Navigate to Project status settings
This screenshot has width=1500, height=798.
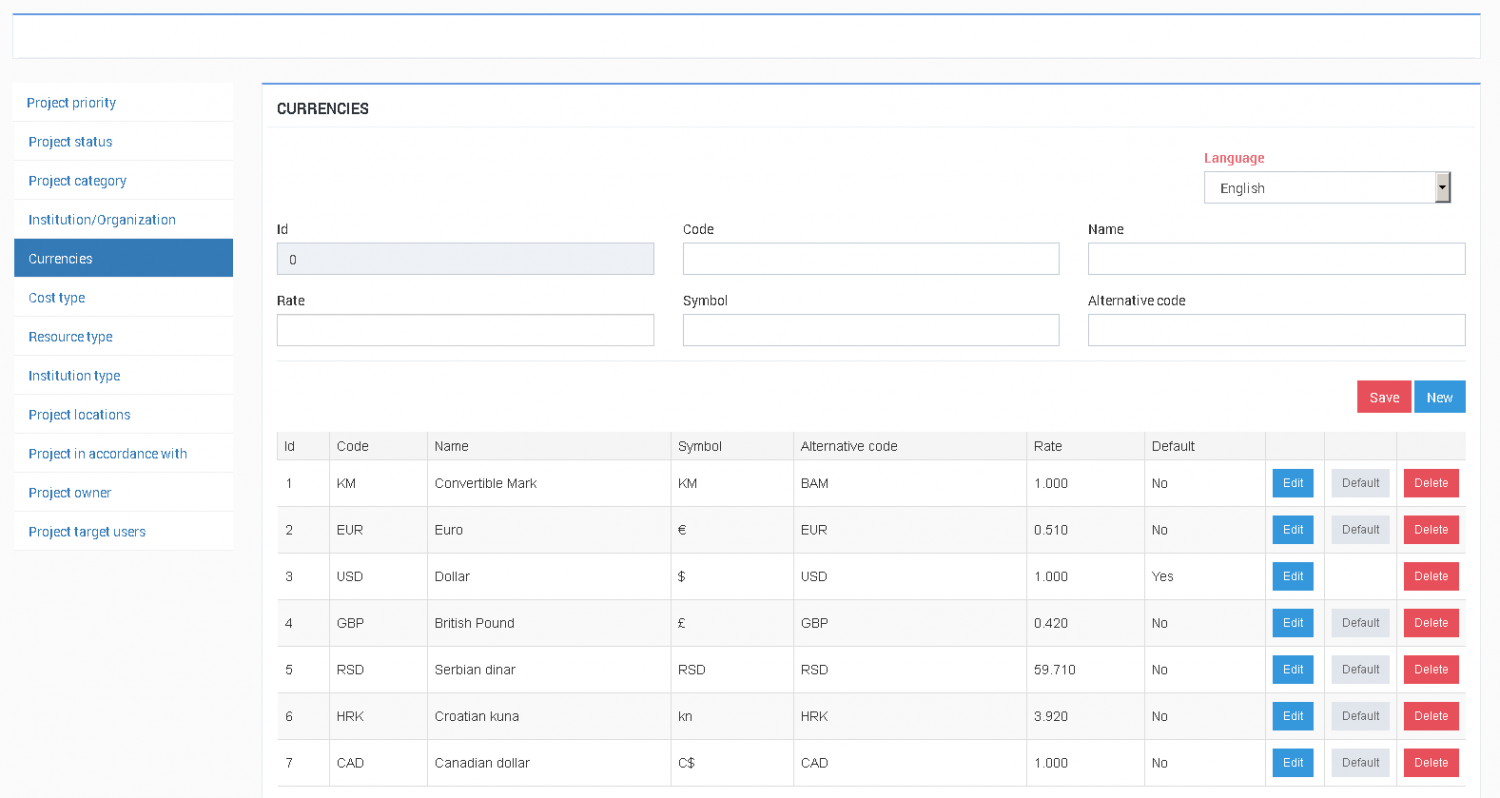point(69,141)
